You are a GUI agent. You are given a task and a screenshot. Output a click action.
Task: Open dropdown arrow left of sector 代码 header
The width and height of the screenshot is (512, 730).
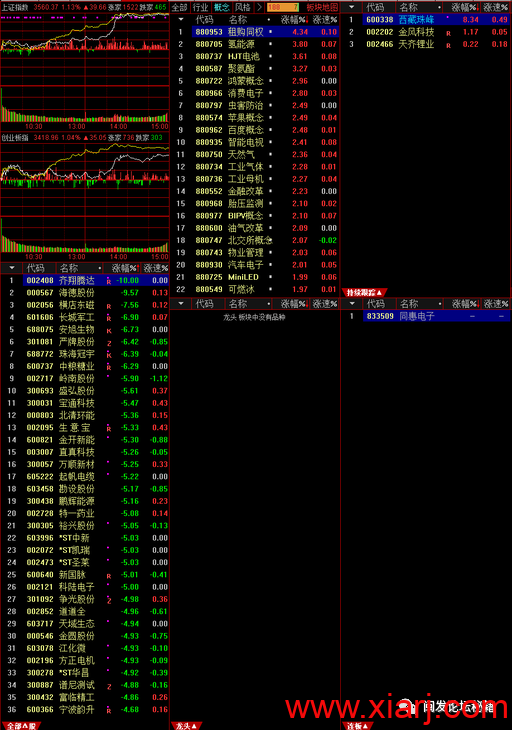point(181,20)
